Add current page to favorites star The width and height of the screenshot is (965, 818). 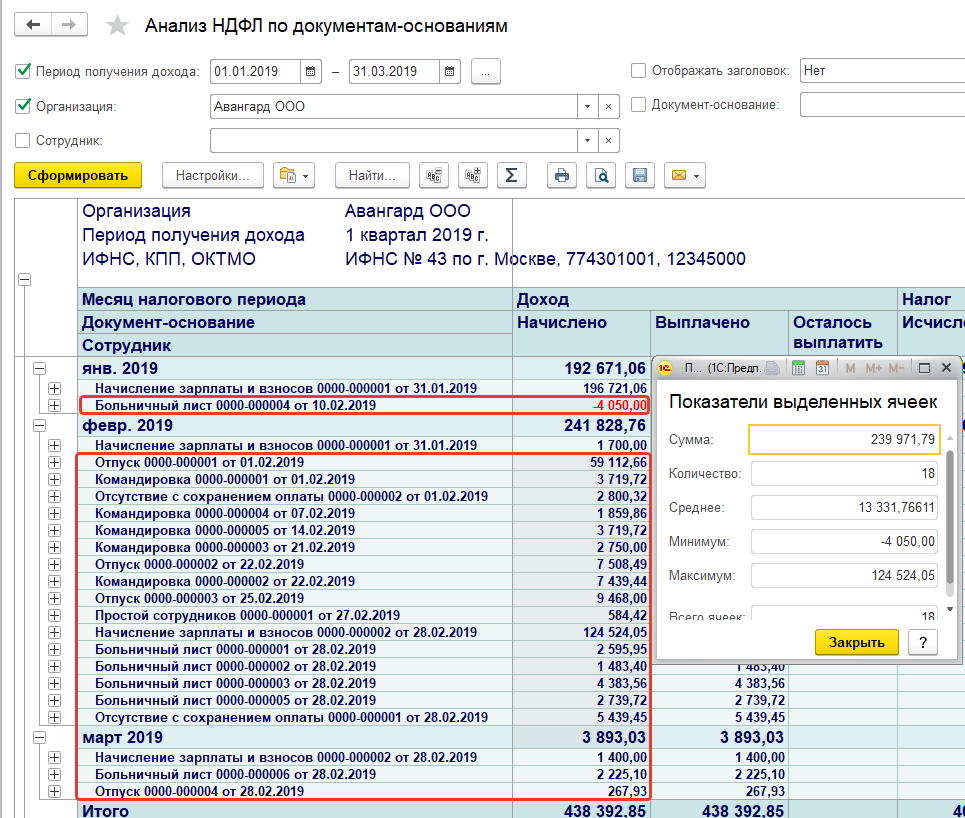coord(118,27)
